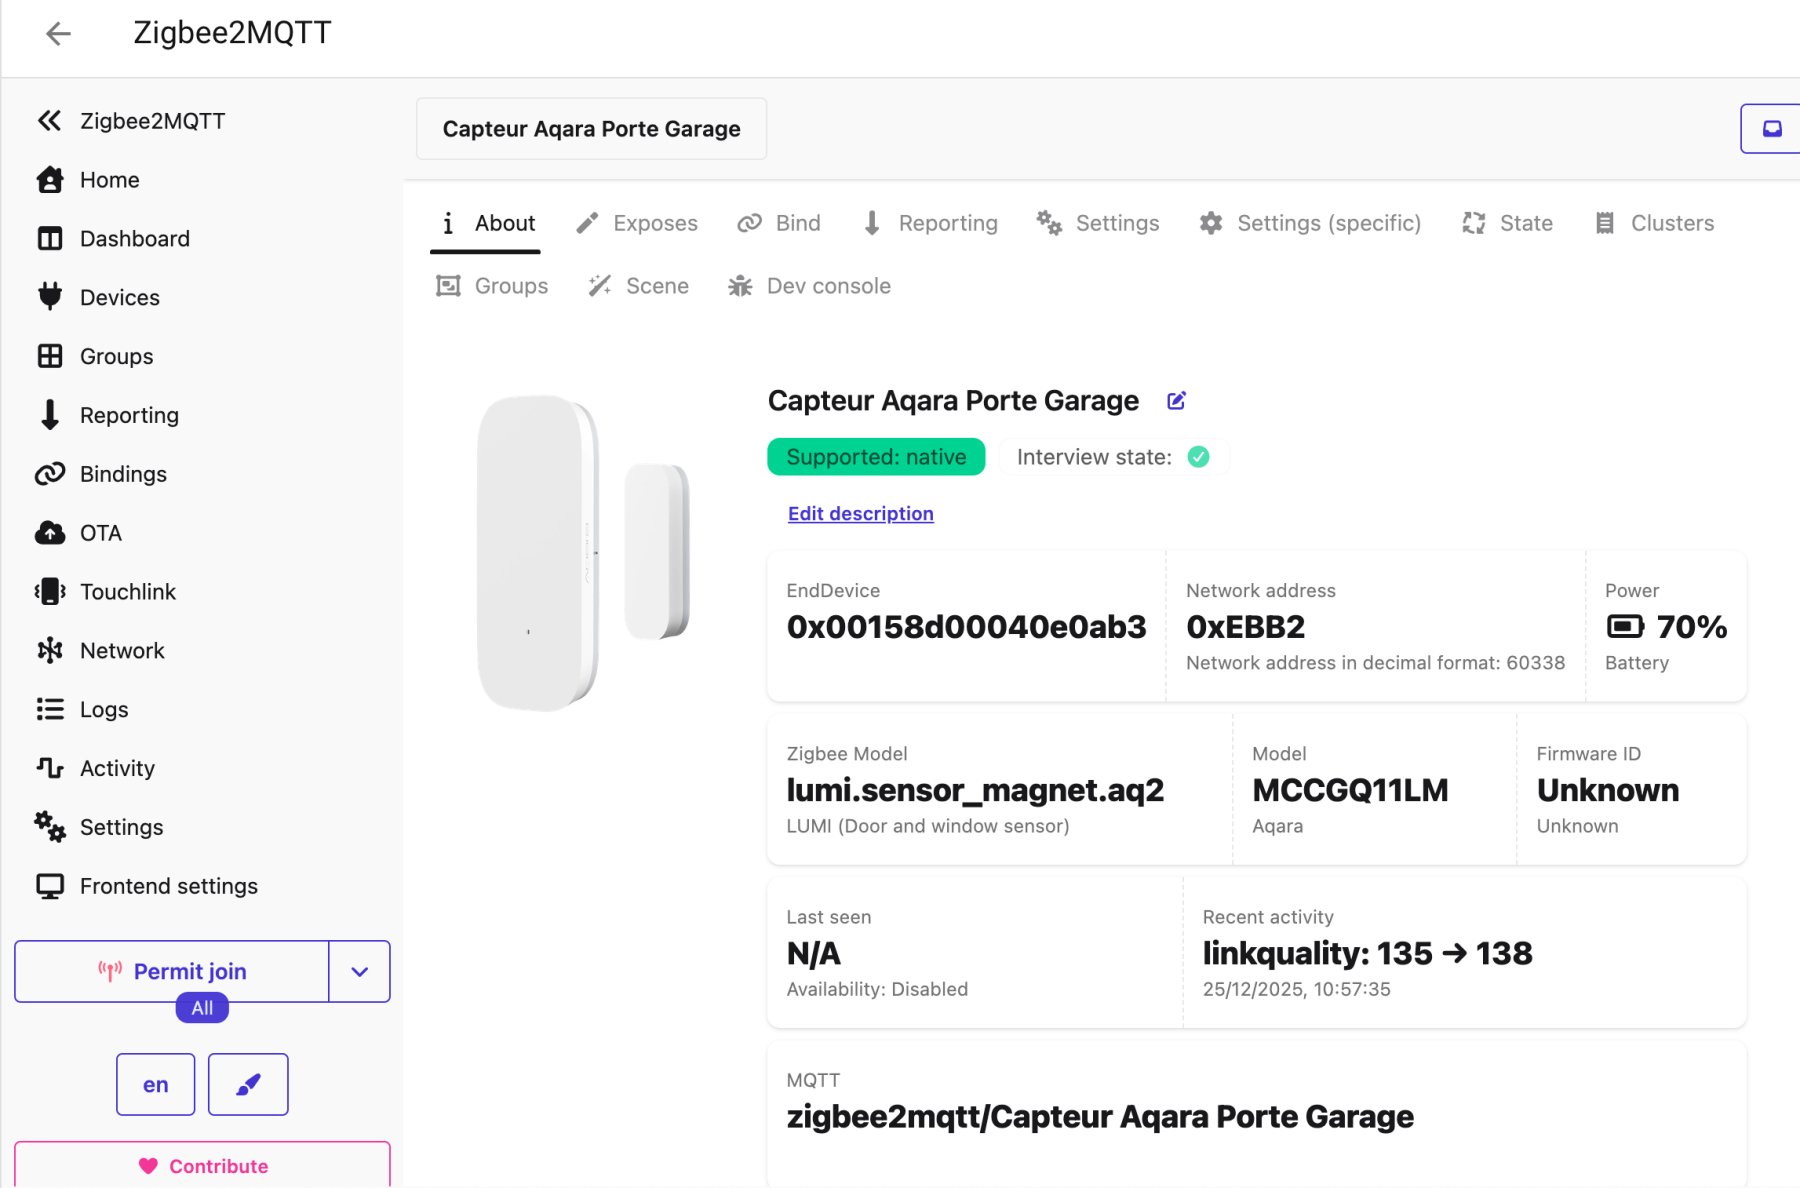The height and width of the screenshot is (1188, 1800).
Task: Open the Settings (specific) tab
Action: click(1310, 223)
